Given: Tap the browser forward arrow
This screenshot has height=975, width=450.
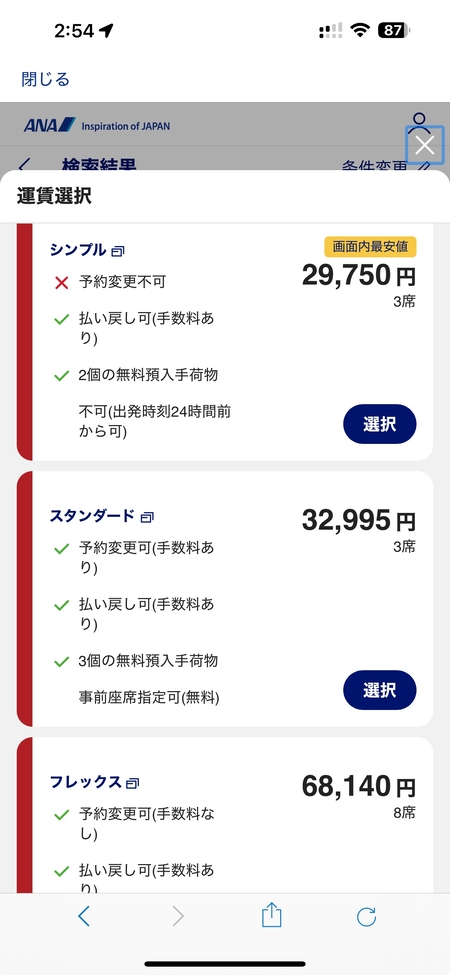Looking at the screenshot, I should (x=178, y=917).
